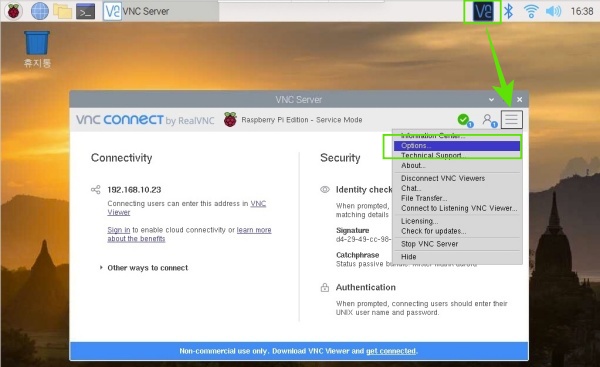
Task: Choose Technical Support... menu entry
Action: tap(457, 155)
